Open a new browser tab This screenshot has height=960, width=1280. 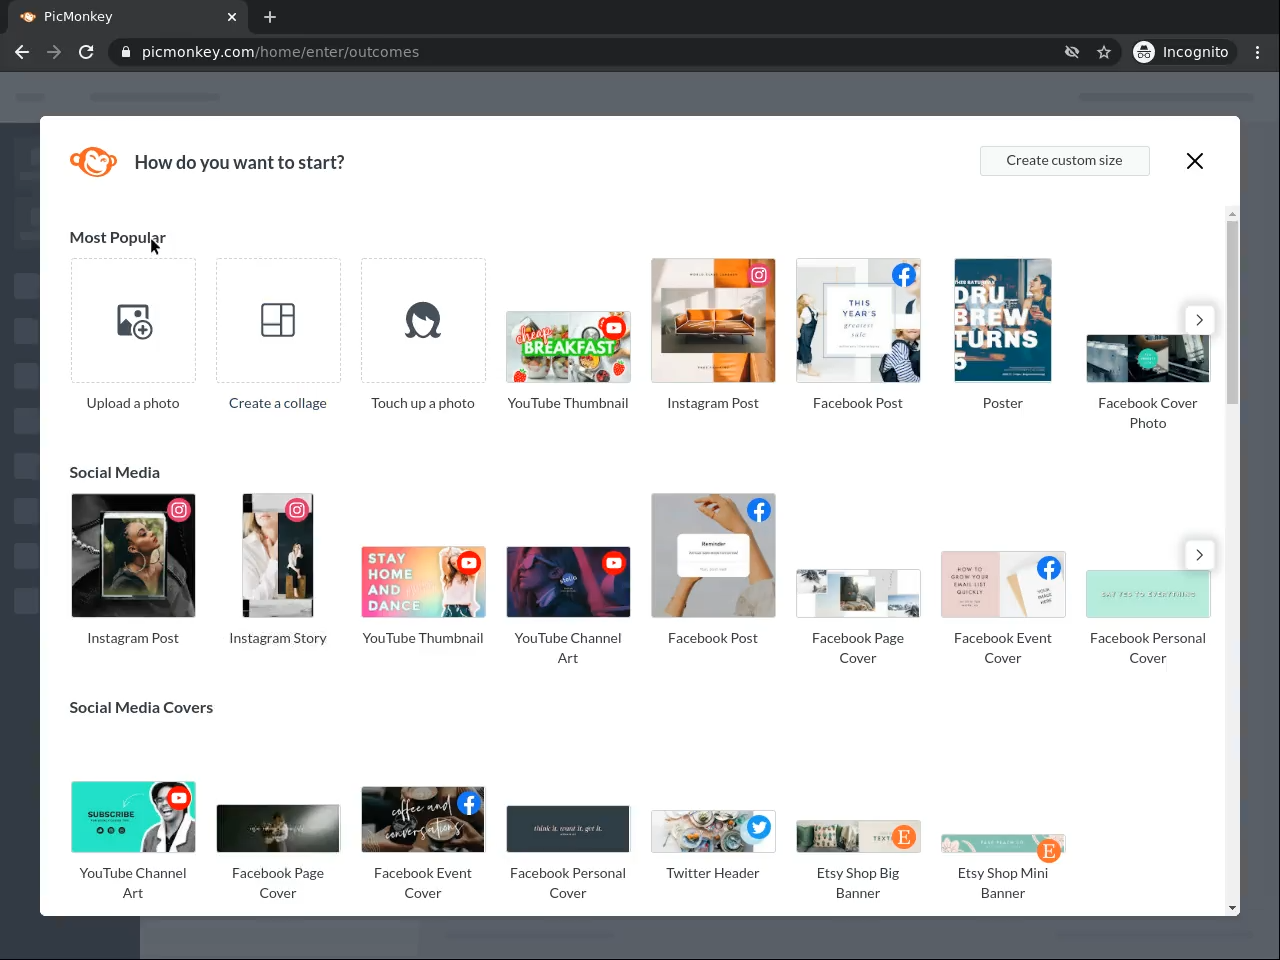click(x=270, y=17)
